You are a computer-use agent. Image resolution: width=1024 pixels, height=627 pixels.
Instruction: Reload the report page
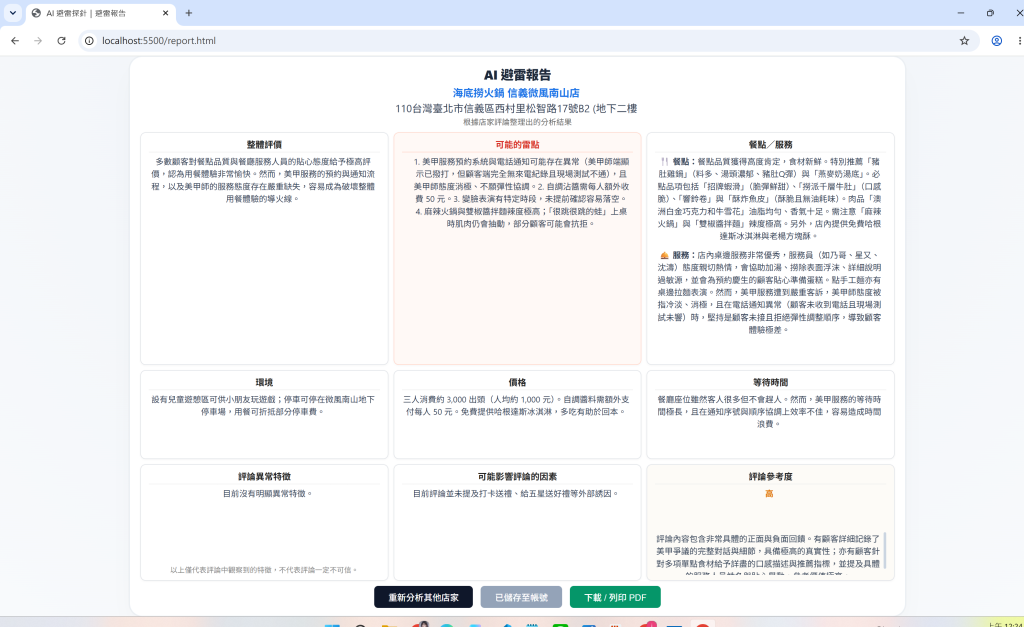coord(61,40)
